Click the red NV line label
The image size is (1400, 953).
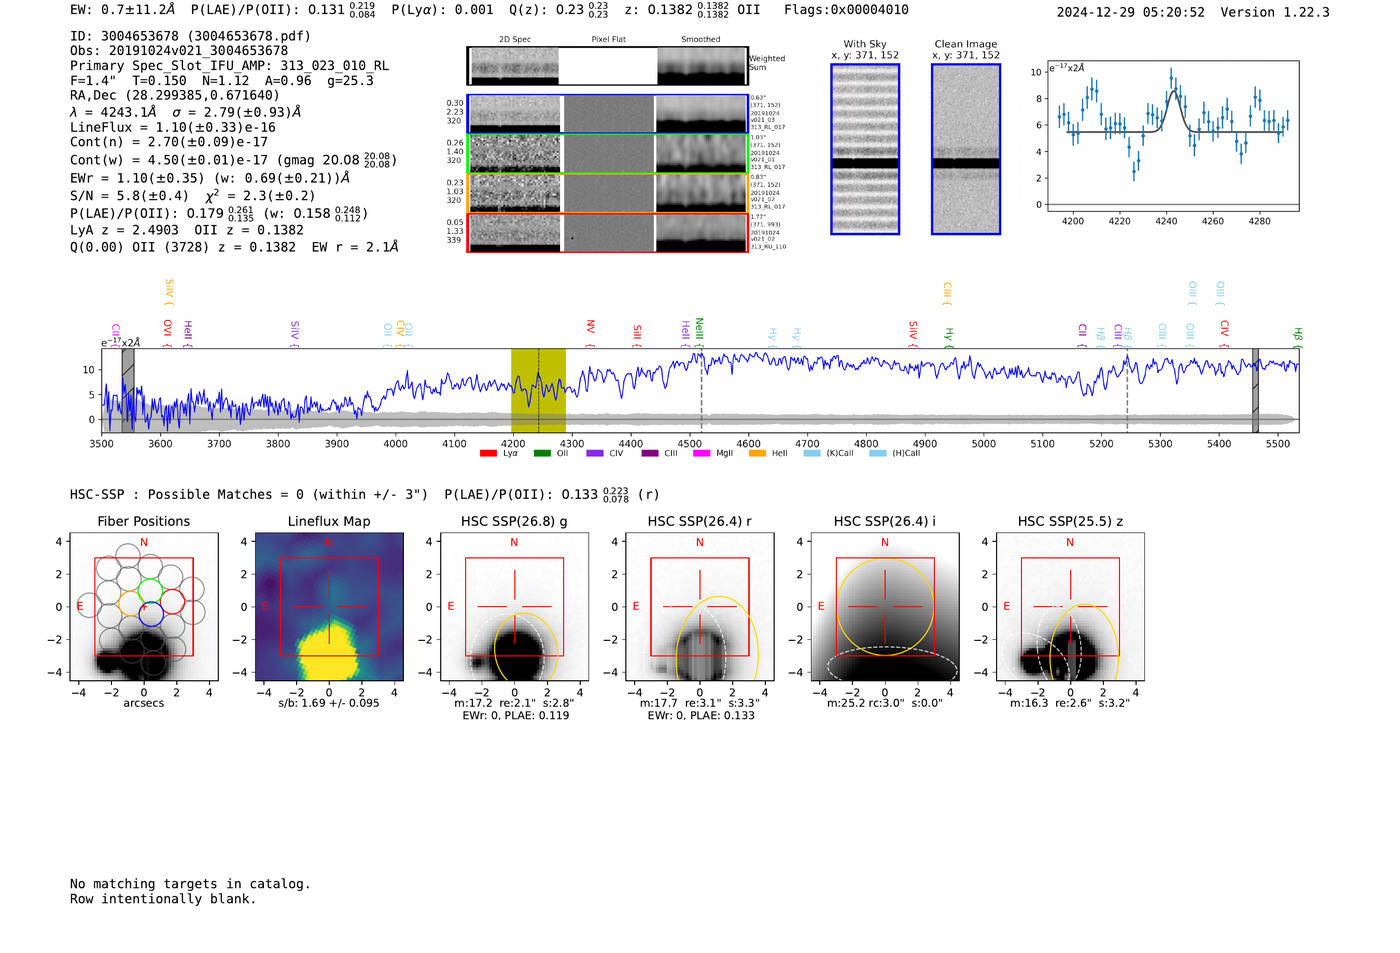click(x=591, y=331)
